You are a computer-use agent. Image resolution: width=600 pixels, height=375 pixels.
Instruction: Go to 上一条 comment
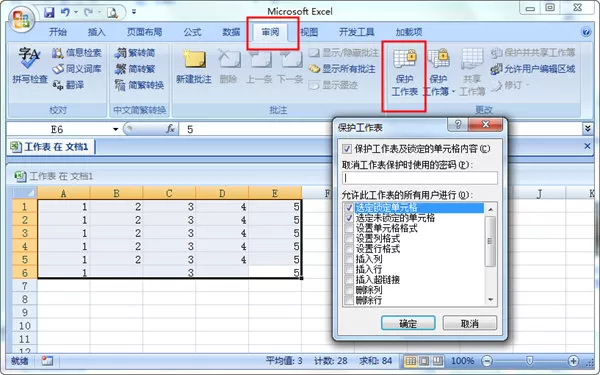point(259,67)
